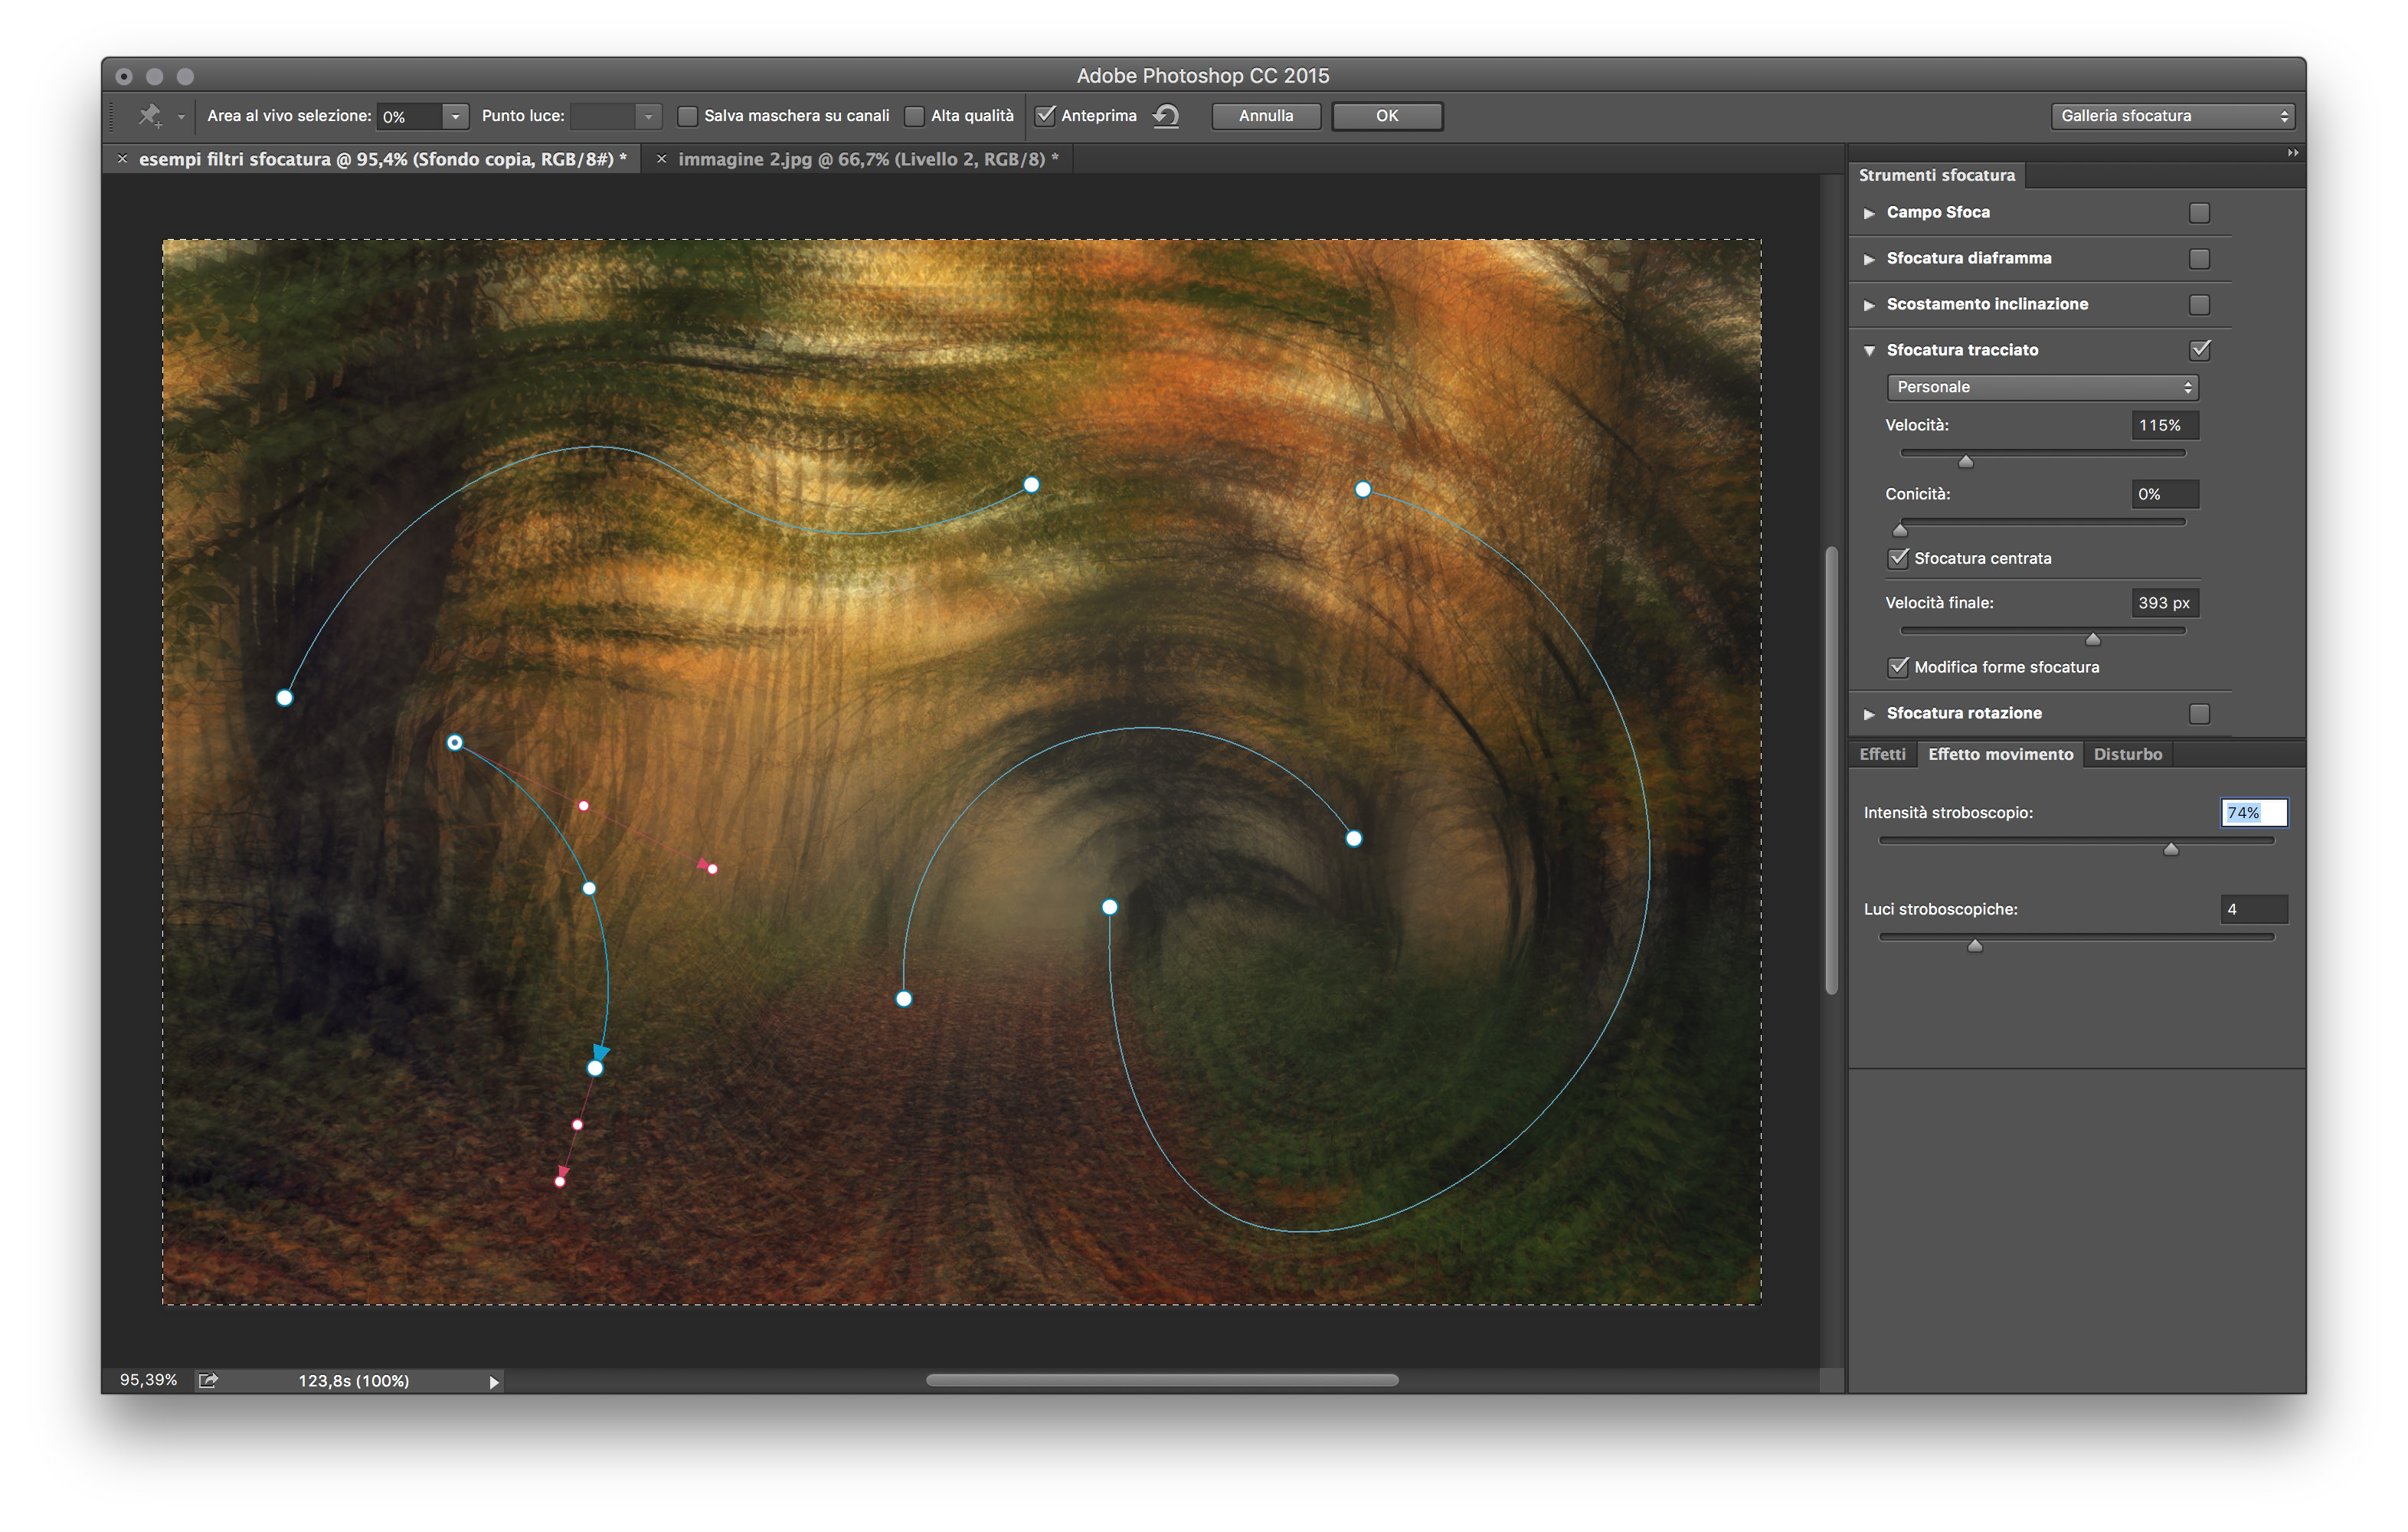The height and width of the screenshot is (1532, 2408).
Task: Click the status bar play arrow icon
Action: [x=494, y=1382]
